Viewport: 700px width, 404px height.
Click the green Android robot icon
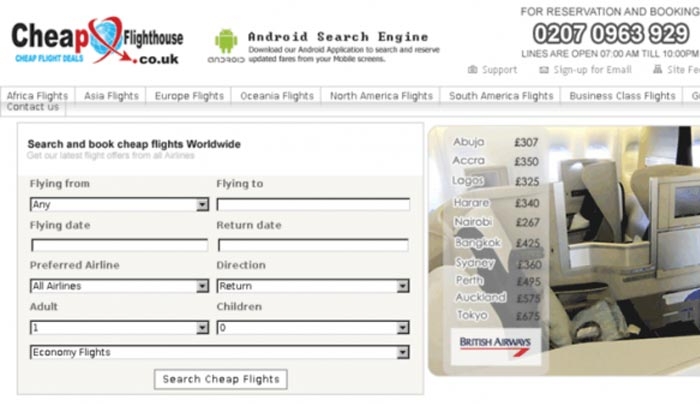click(226, 41)
